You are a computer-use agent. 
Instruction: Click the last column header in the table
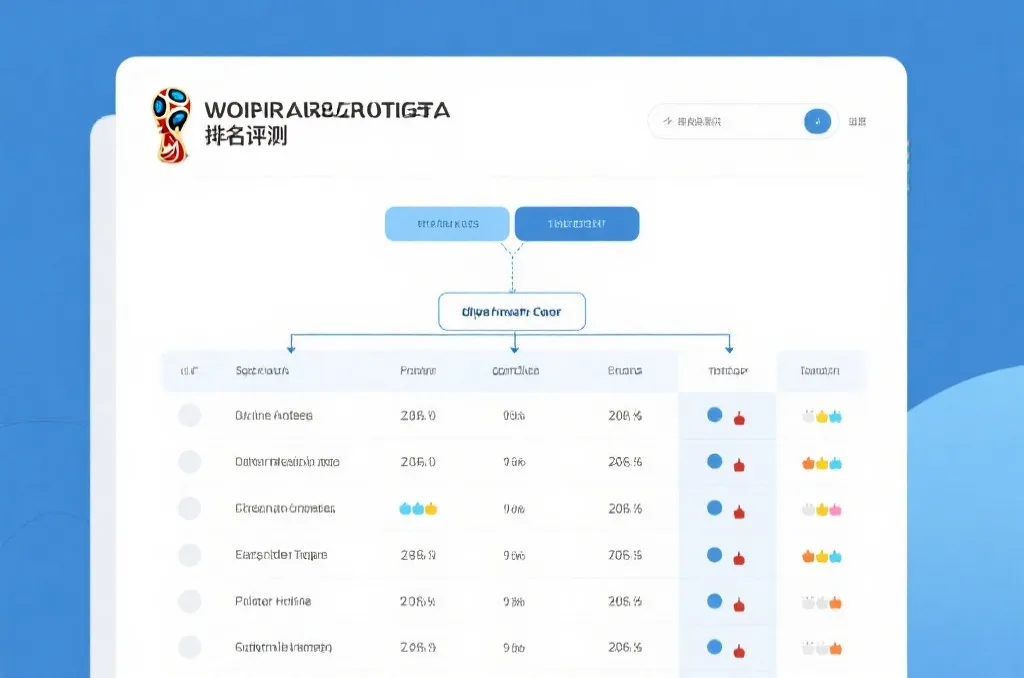pyautogui.click(x=820, y=370)
